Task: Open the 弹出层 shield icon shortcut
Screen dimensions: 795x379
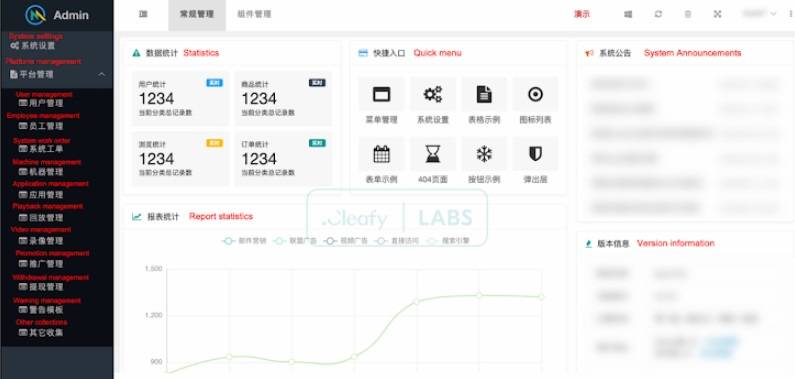Action: [x=535, y=154]
